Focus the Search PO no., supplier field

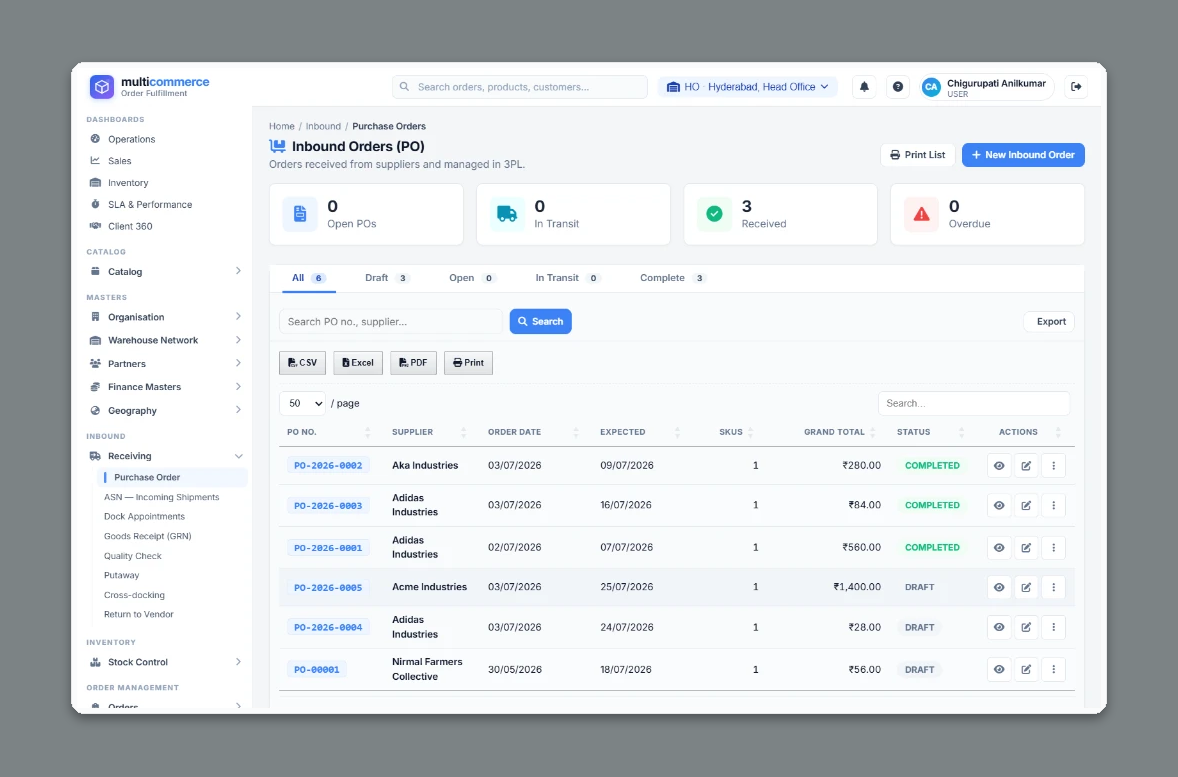(391, 322)
